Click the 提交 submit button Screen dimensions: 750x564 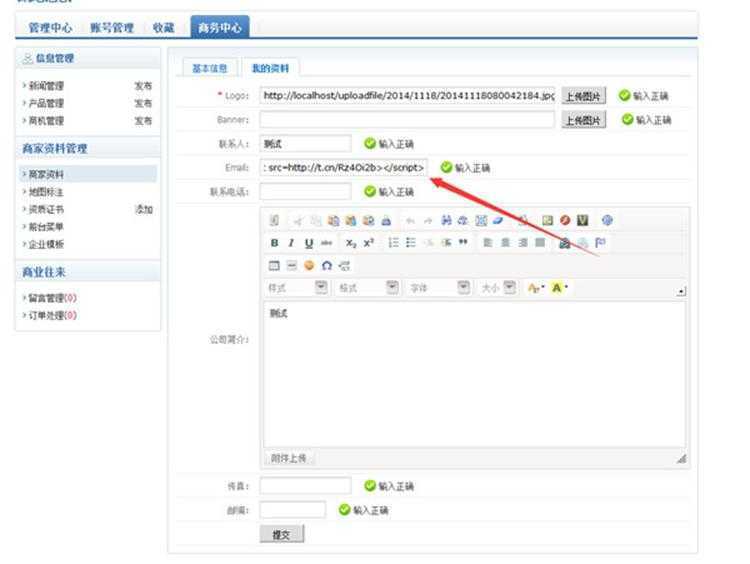coord(282,534)
